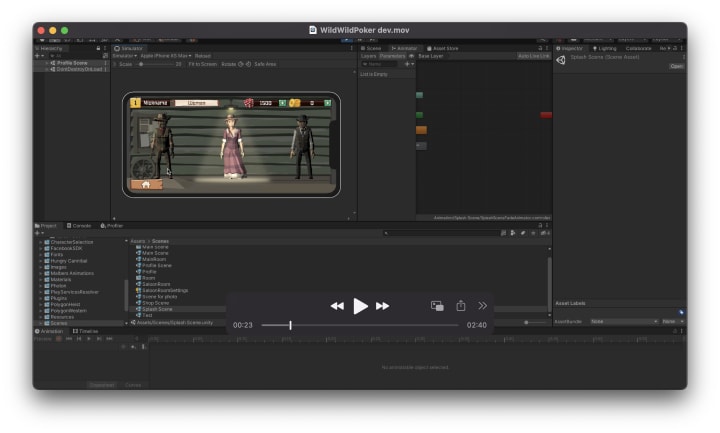The width and height of the screenshot is (720, 433).
Task: Select the teal Any State node
Action: point(419,95)
